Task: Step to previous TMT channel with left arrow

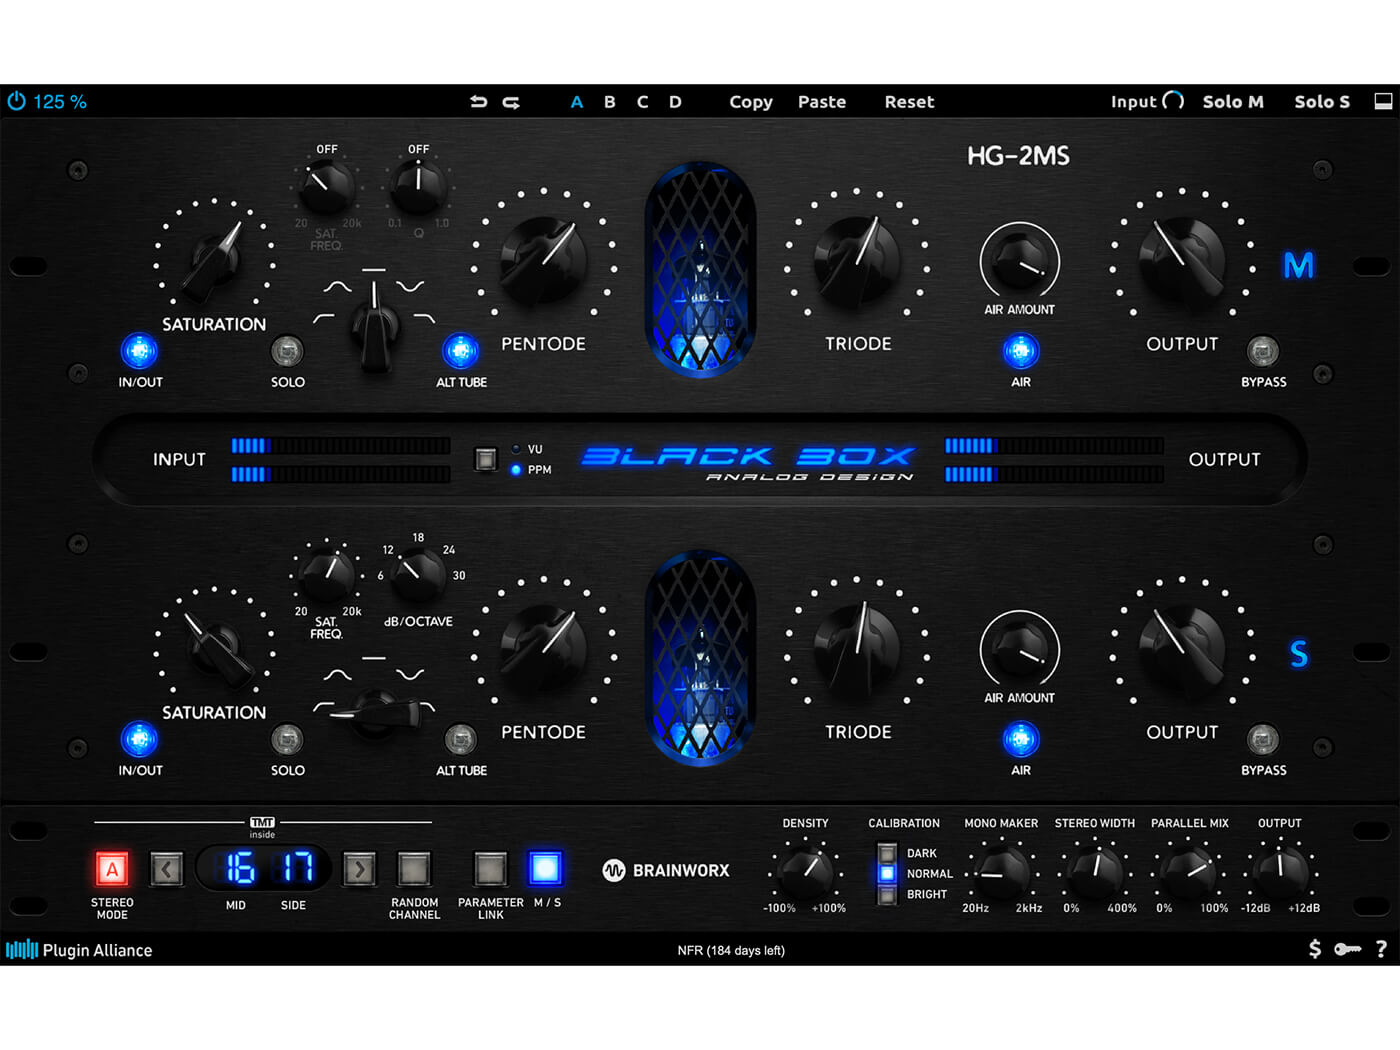Action: tap(167, 869)
